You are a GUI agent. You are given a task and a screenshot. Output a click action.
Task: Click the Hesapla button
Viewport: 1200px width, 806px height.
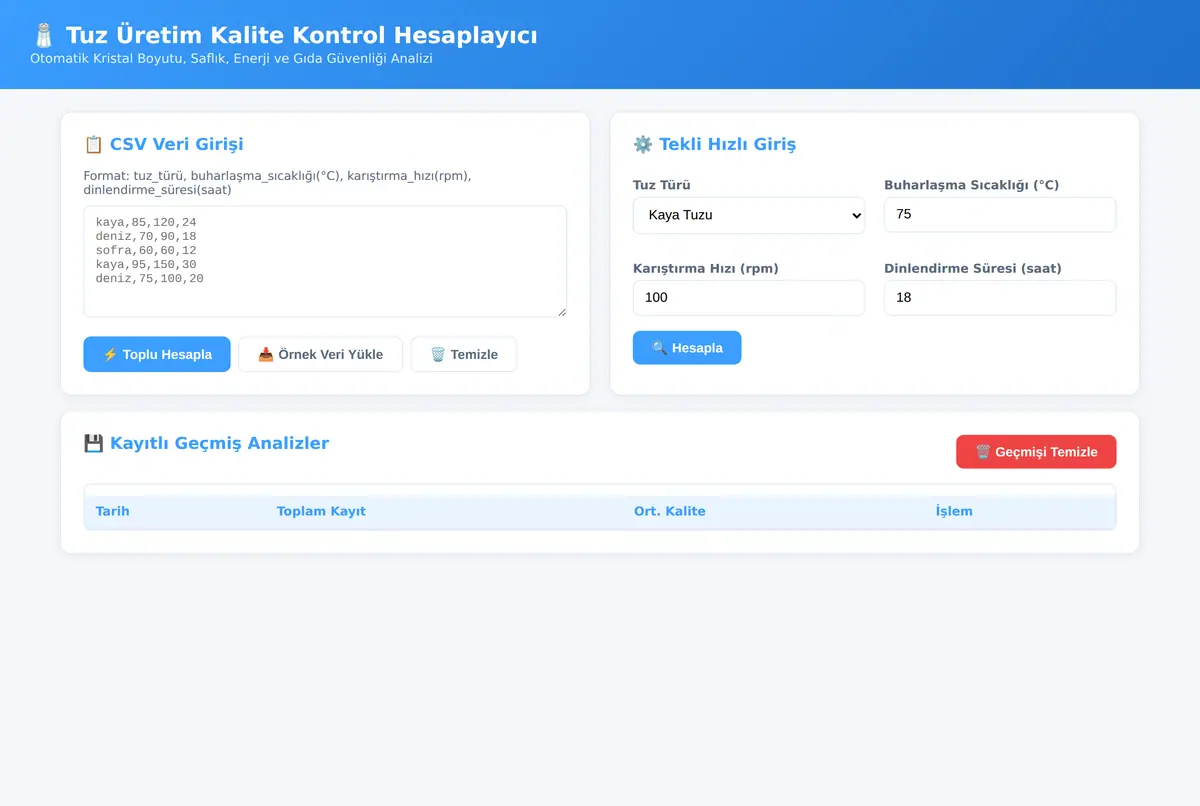[x=687, y=348]
